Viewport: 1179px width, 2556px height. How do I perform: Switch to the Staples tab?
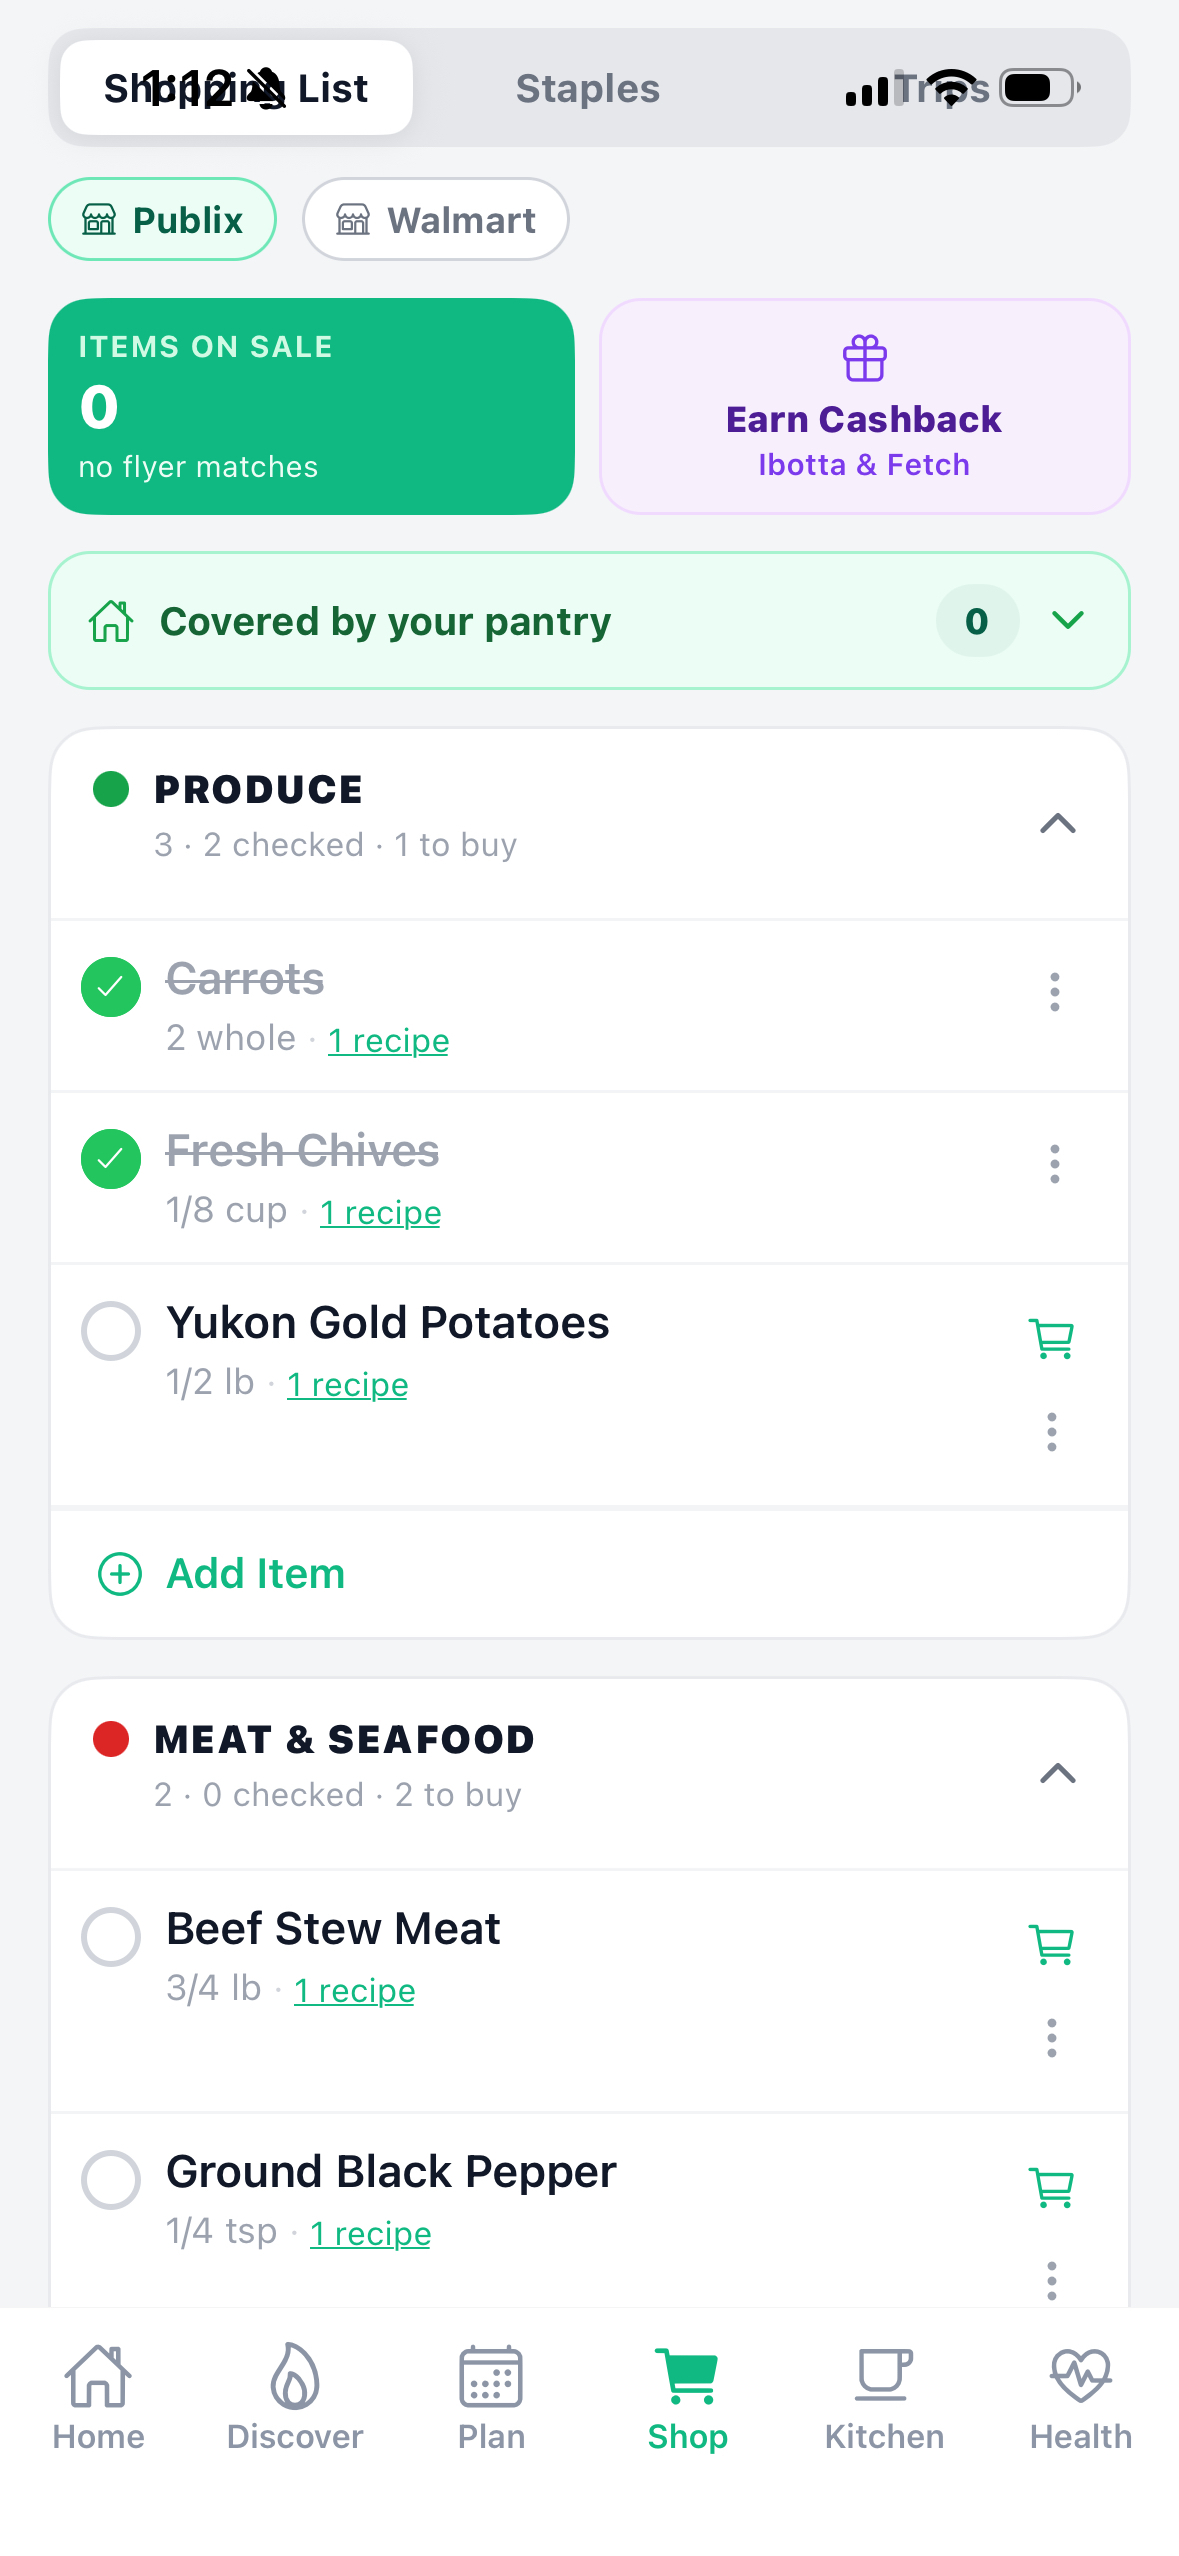coord(588,89)
